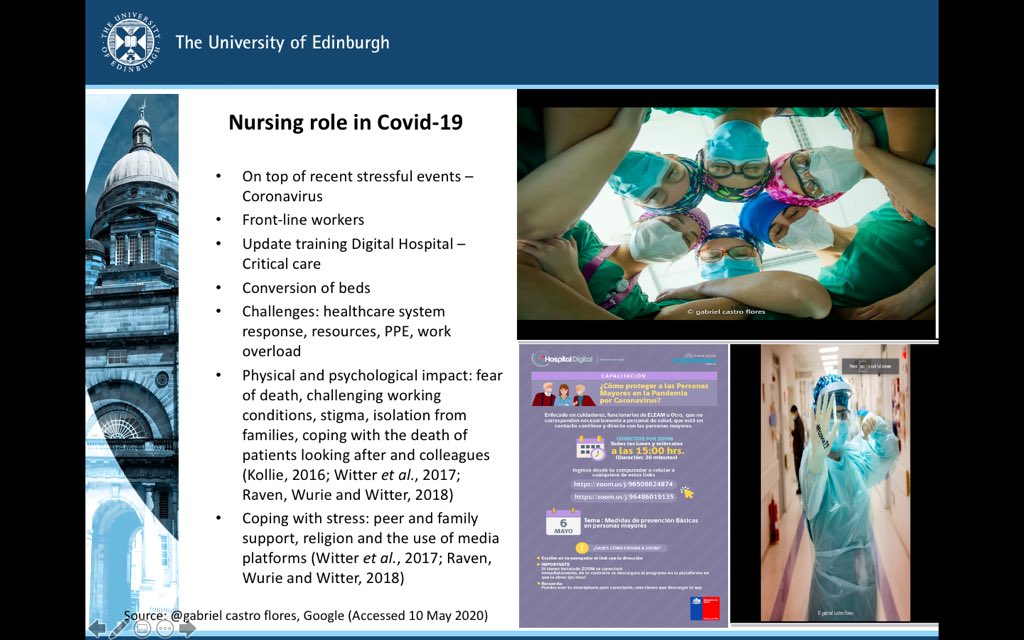Click the 'CAPACITACIÓN' banner on flyer
Image resolution: width=1024 pixels, height=640 pixels.
click(624, 376)
